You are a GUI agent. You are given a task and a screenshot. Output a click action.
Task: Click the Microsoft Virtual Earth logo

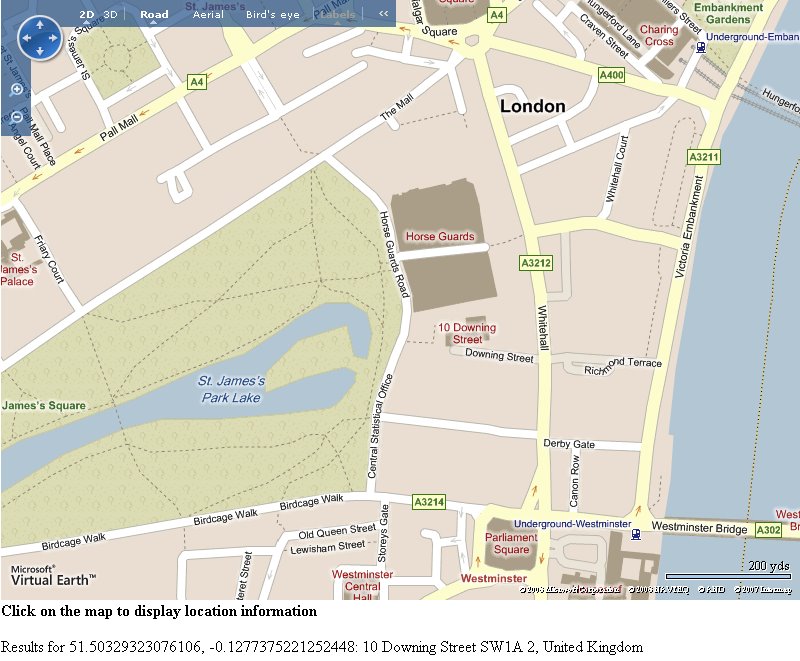coord(53,576)
